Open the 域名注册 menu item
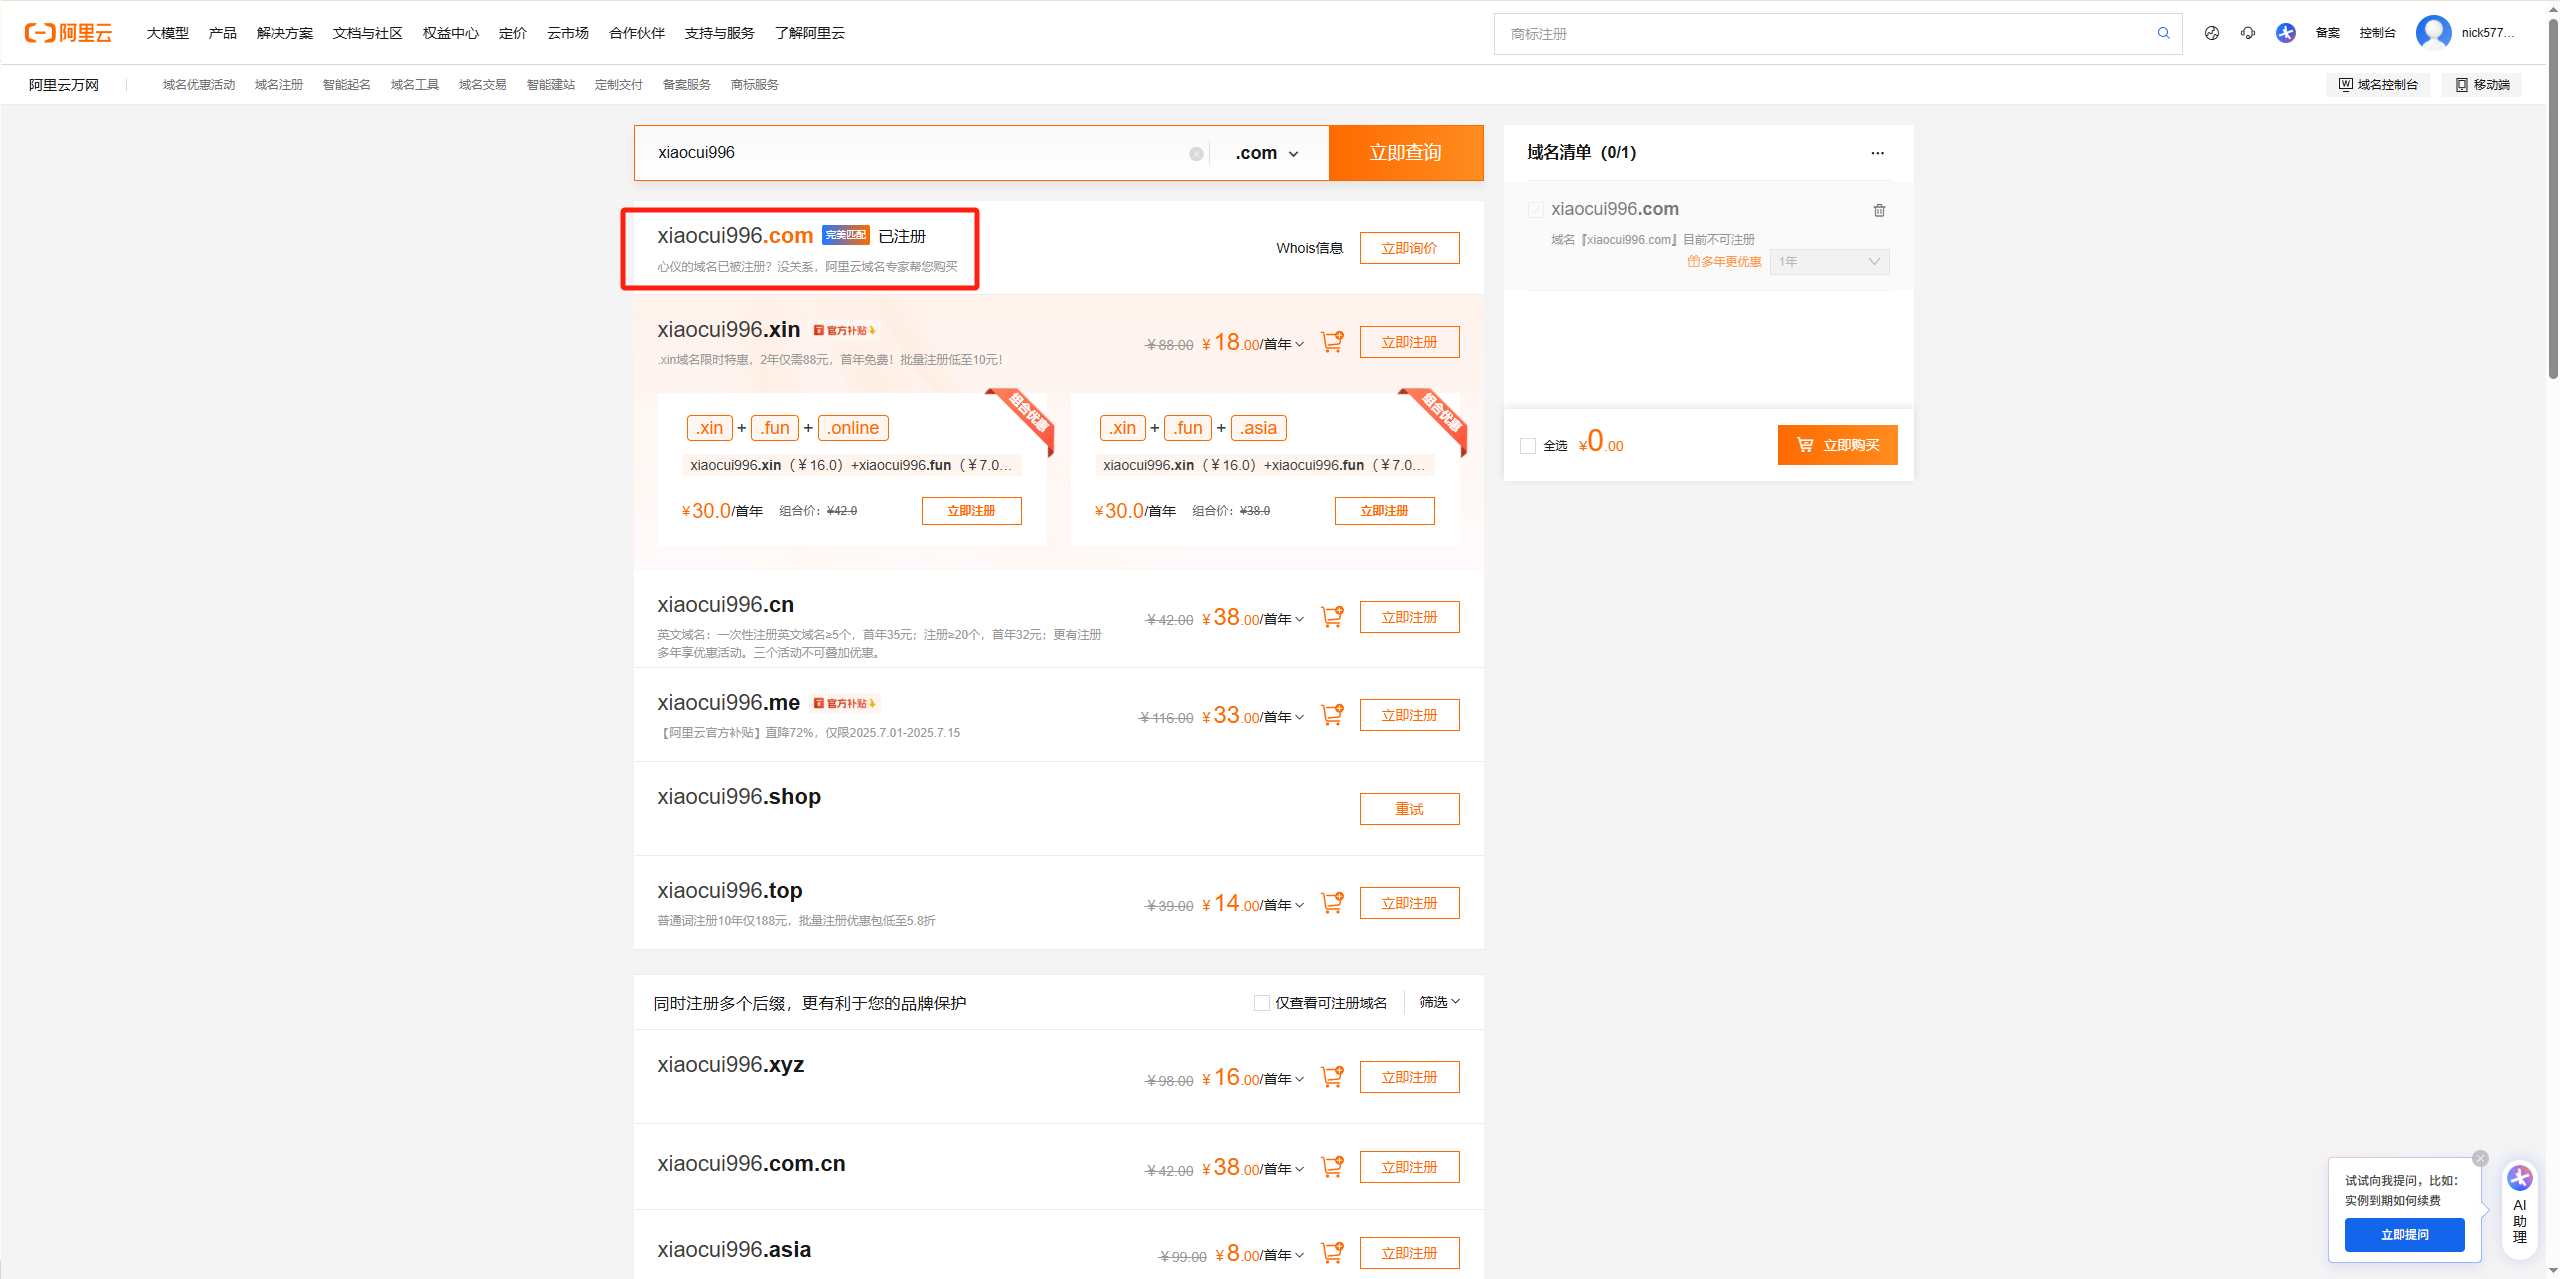 [279, 84]
